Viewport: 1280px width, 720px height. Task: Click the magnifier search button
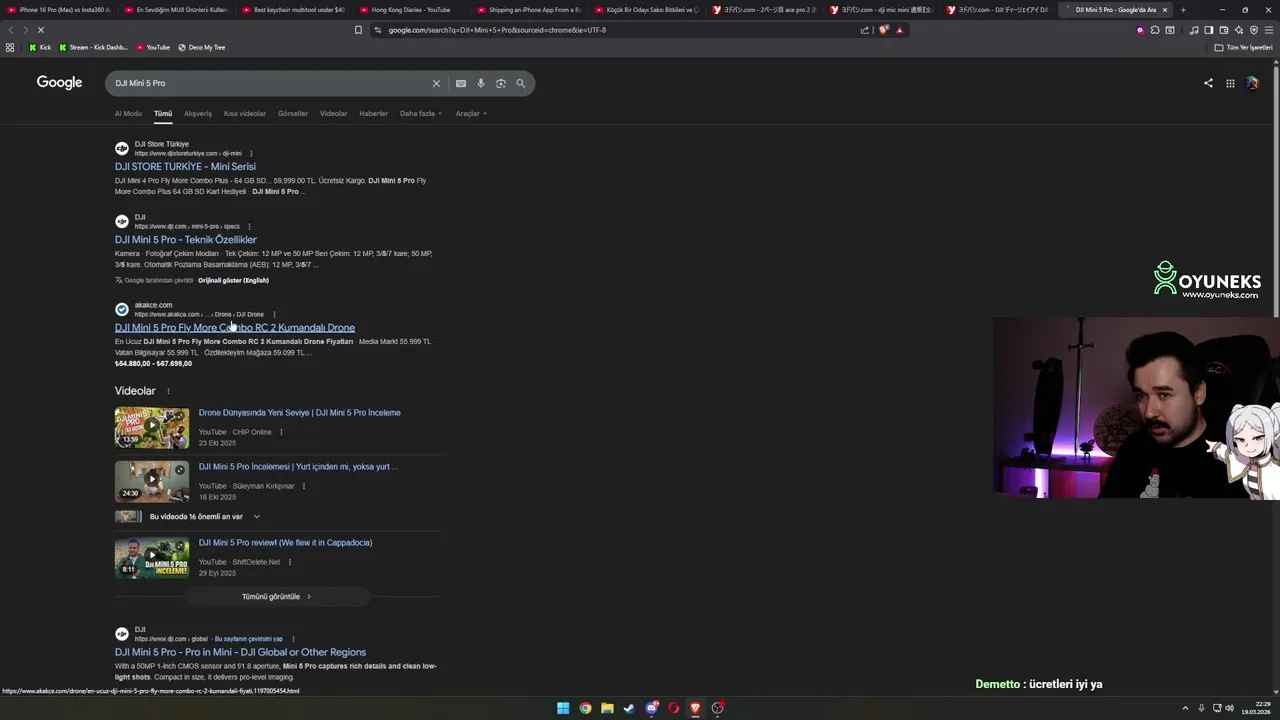[x=520, y=83]
